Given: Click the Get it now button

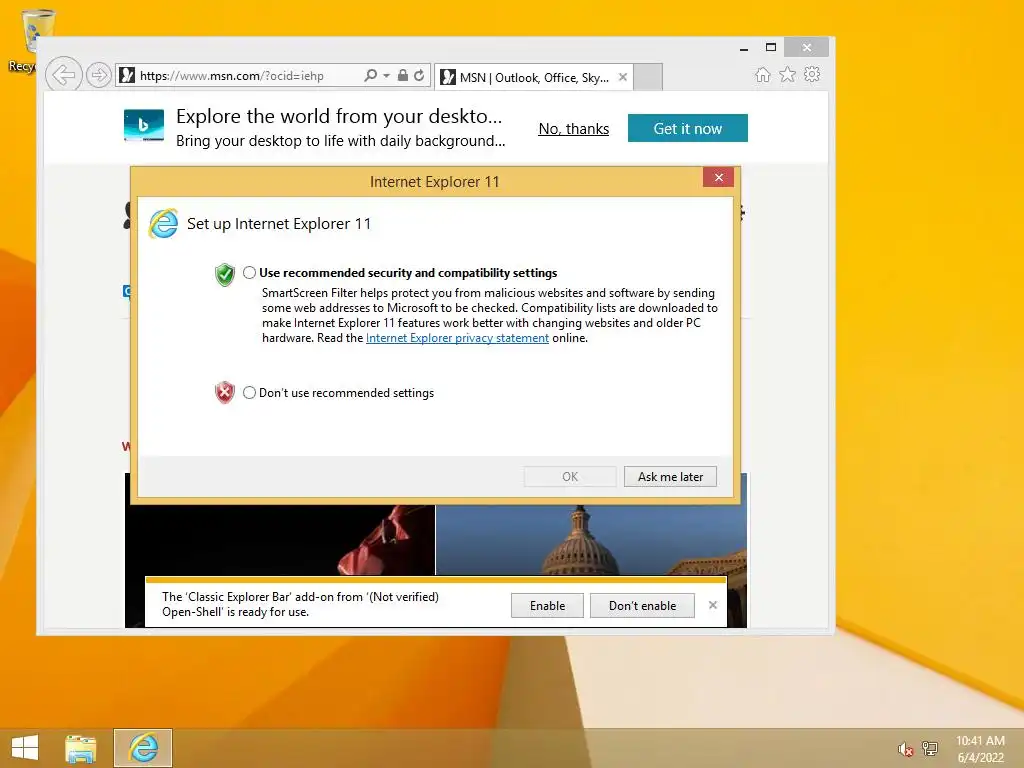Looking at the screenshot, I should click(x=688, y=128).
